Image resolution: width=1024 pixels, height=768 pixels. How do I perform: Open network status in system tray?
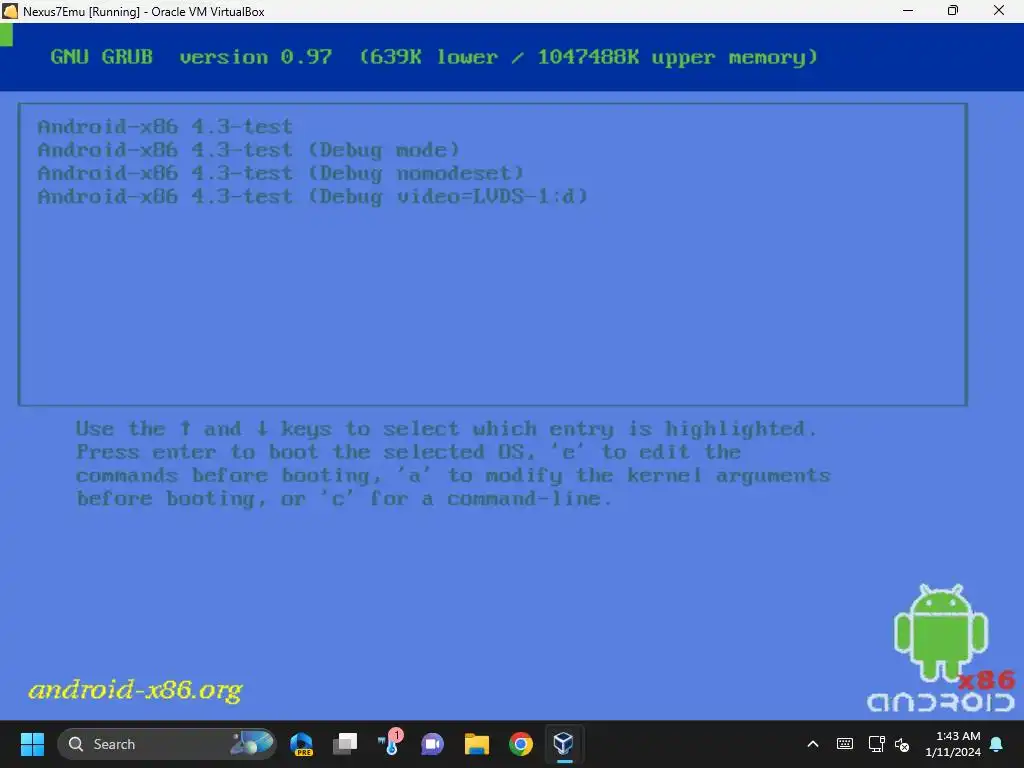pyautogui.click(x=876, y=744)
